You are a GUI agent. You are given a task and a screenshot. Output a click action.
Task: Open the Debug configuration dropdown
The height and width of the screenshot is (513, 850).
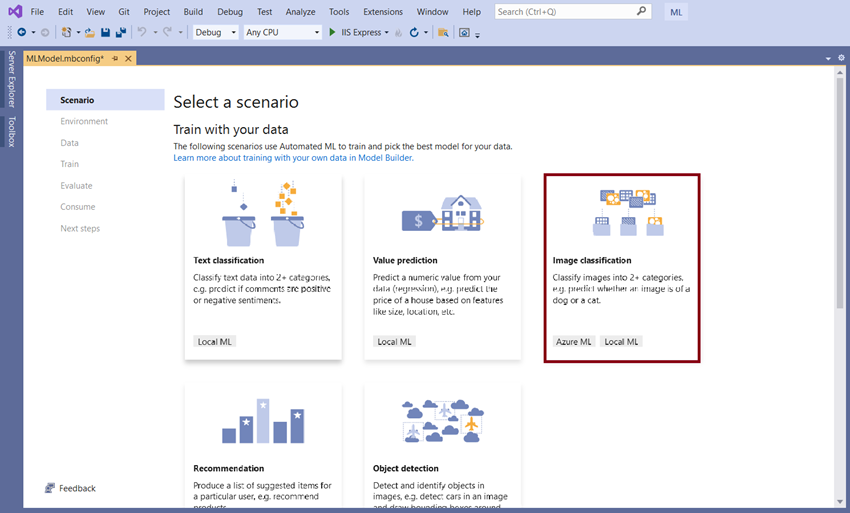coord(216,33)
